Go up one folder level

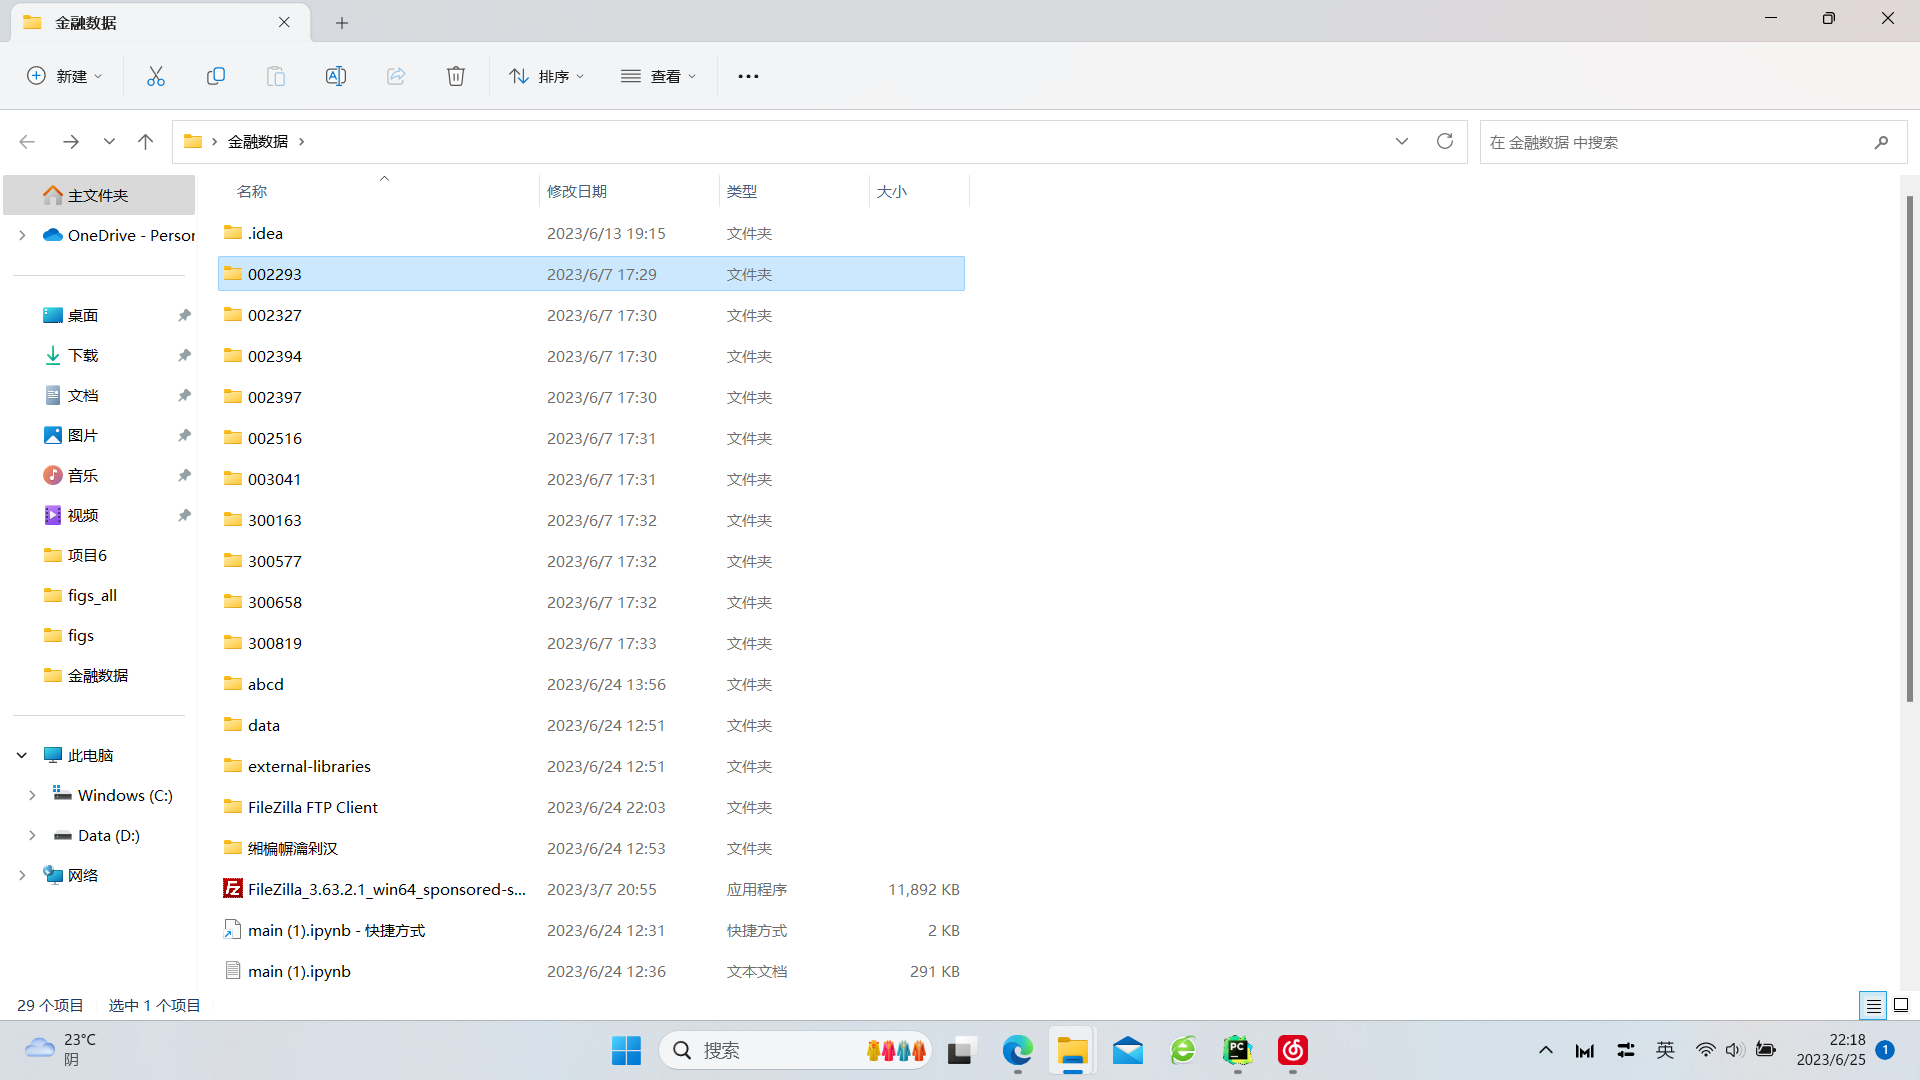(x=146, y=142)
